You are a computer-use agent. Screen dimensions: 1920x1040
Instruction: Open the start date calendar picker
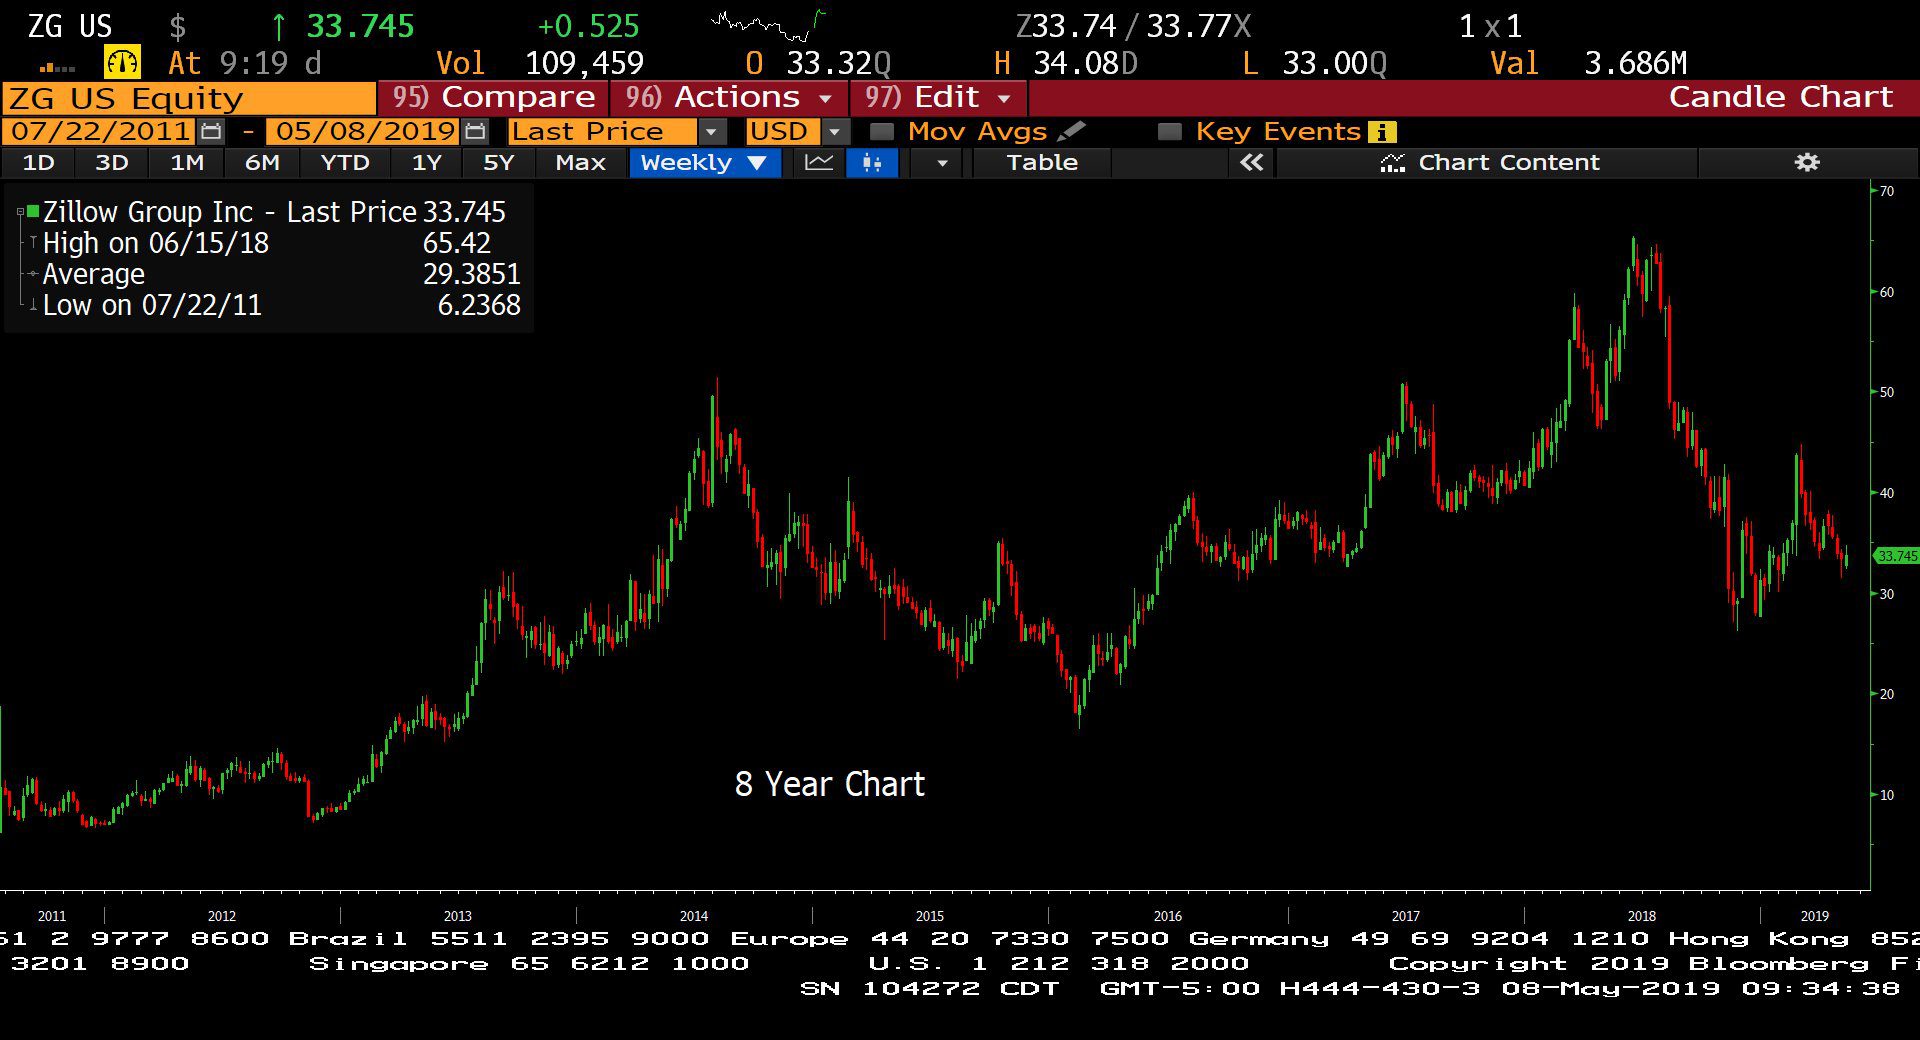coord(211,131)
